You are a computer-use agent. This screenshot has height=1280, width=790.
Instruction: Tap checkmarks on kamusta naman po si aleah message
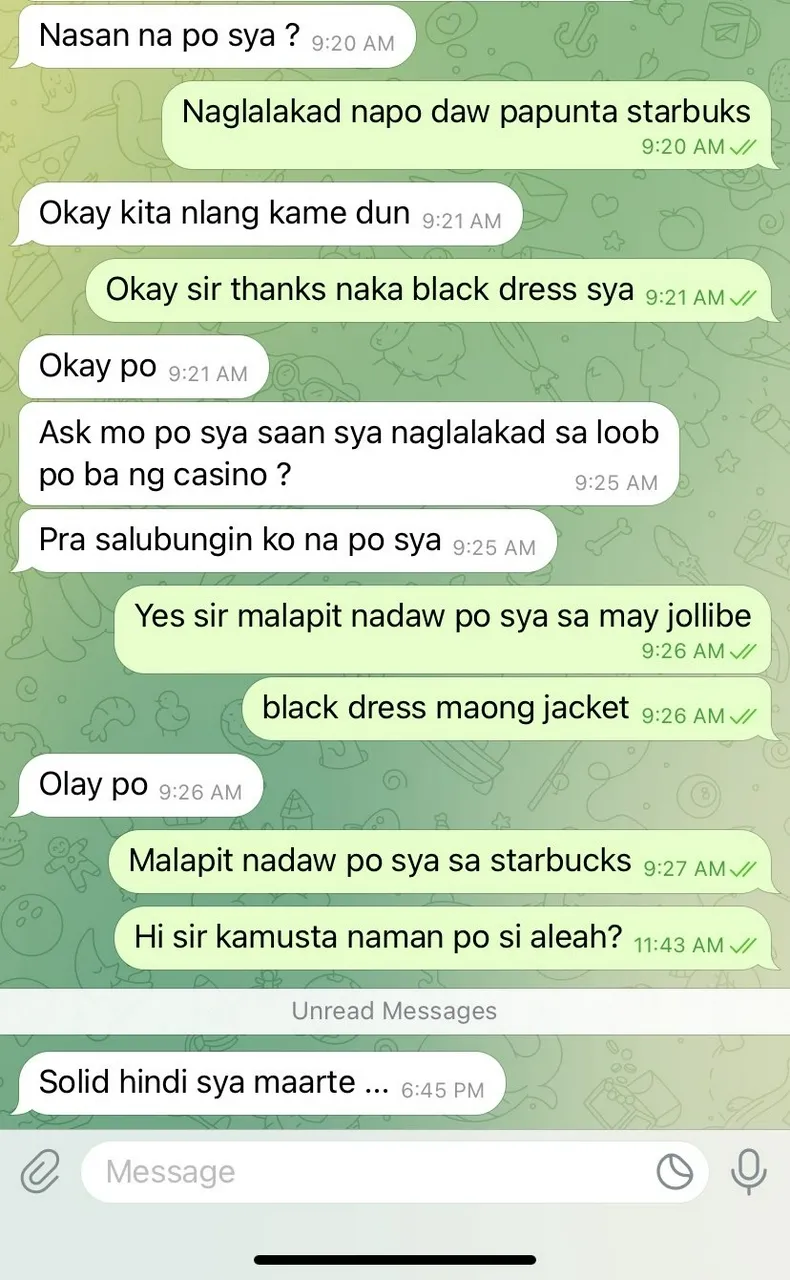point(743,945)
